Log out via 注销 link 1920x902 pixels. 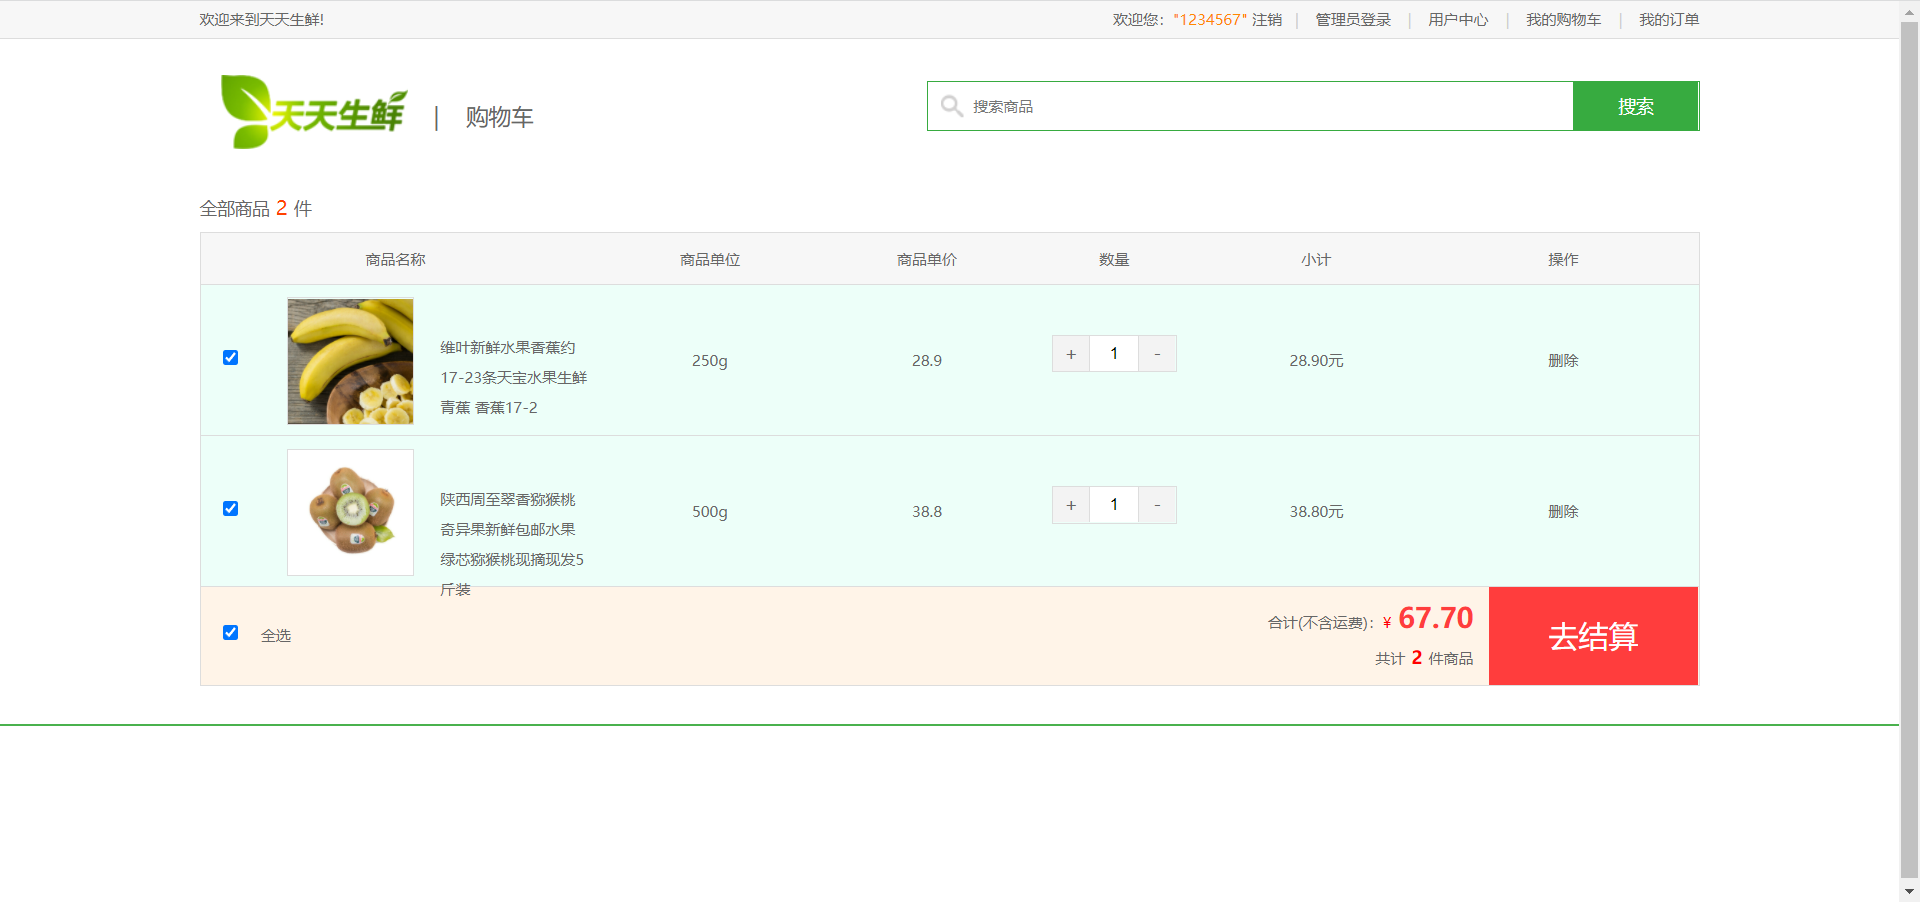pos(1266,20)
